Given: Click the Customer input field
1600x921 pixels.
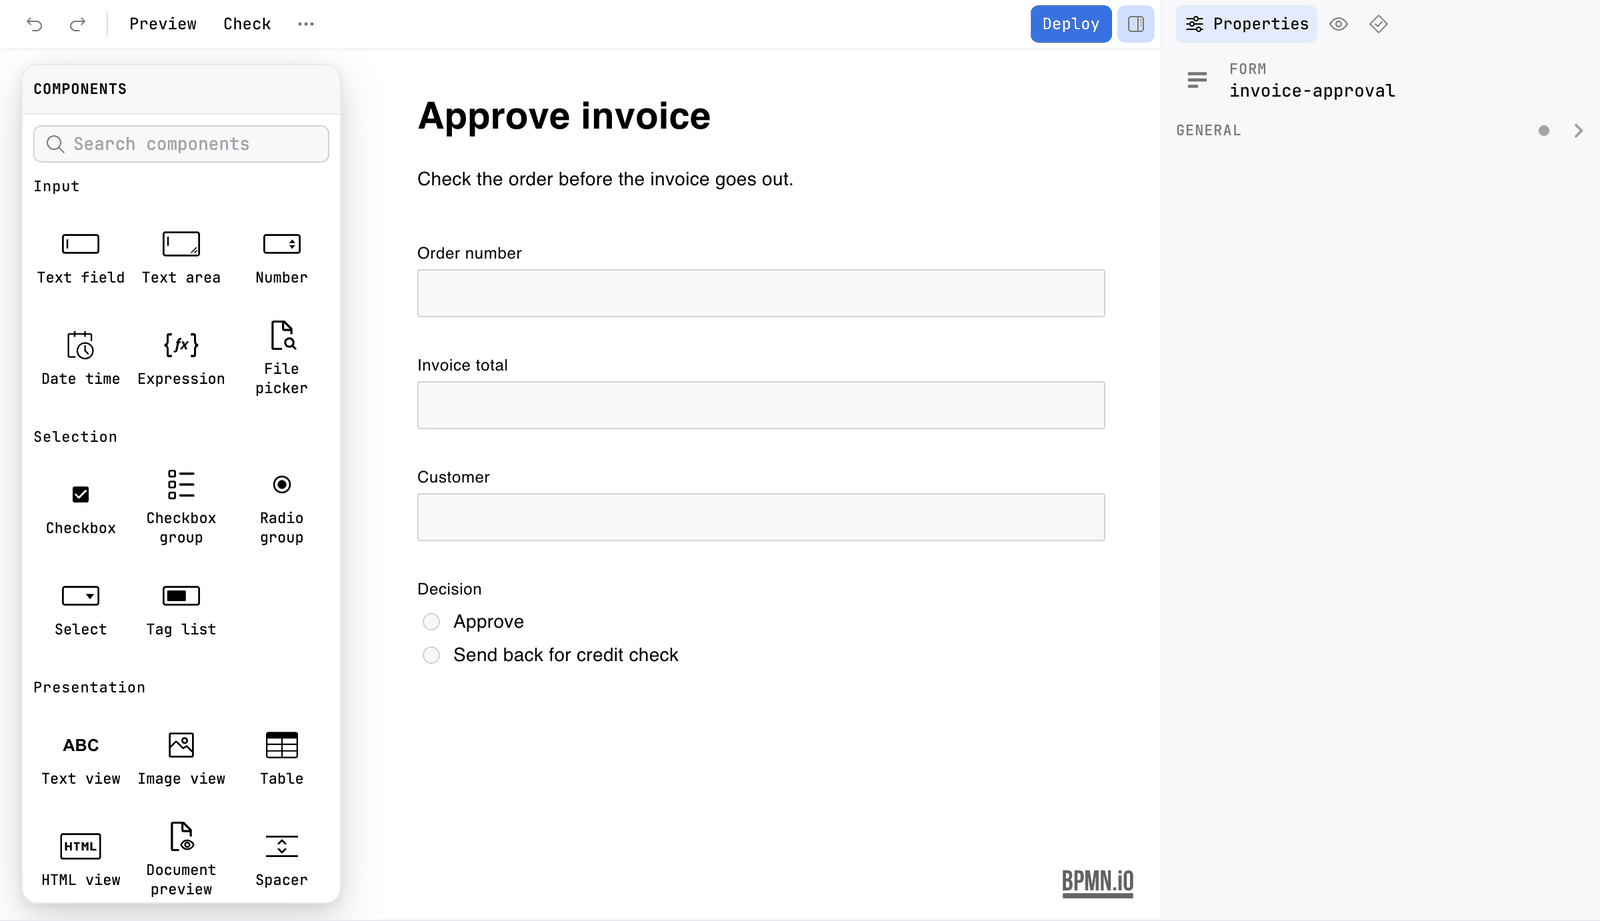Looking at the screenshot, I should point(761,517).
